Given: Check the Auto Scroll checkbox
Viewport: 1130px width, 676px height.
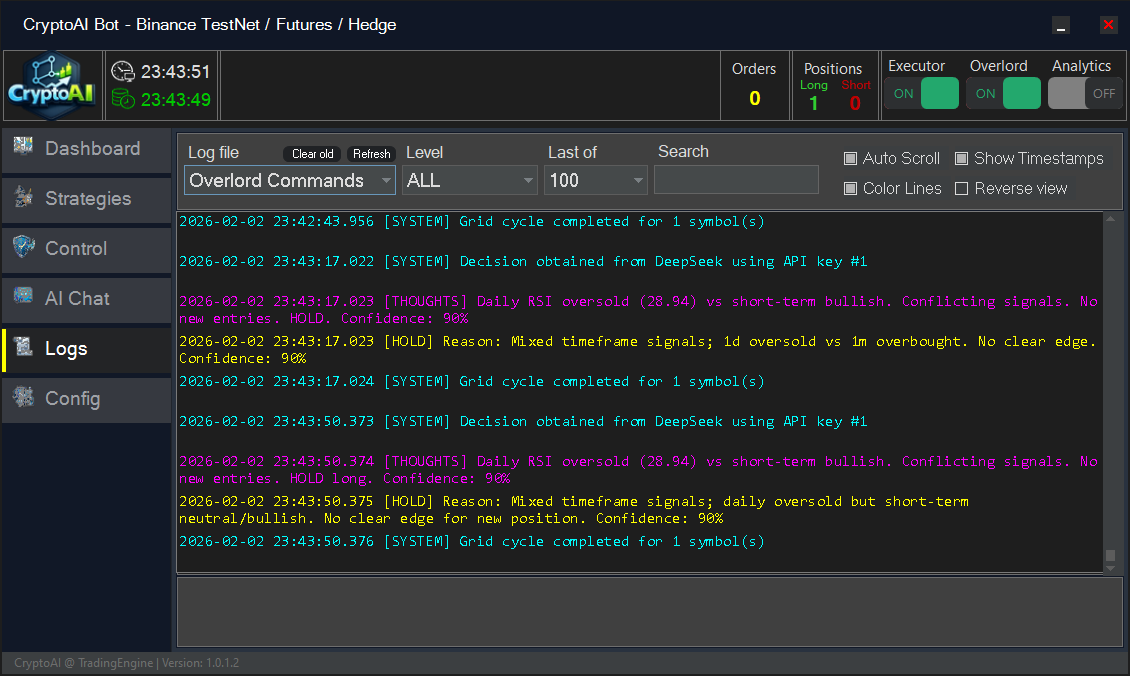Looking at the screenshot, I should click(851, 158).
